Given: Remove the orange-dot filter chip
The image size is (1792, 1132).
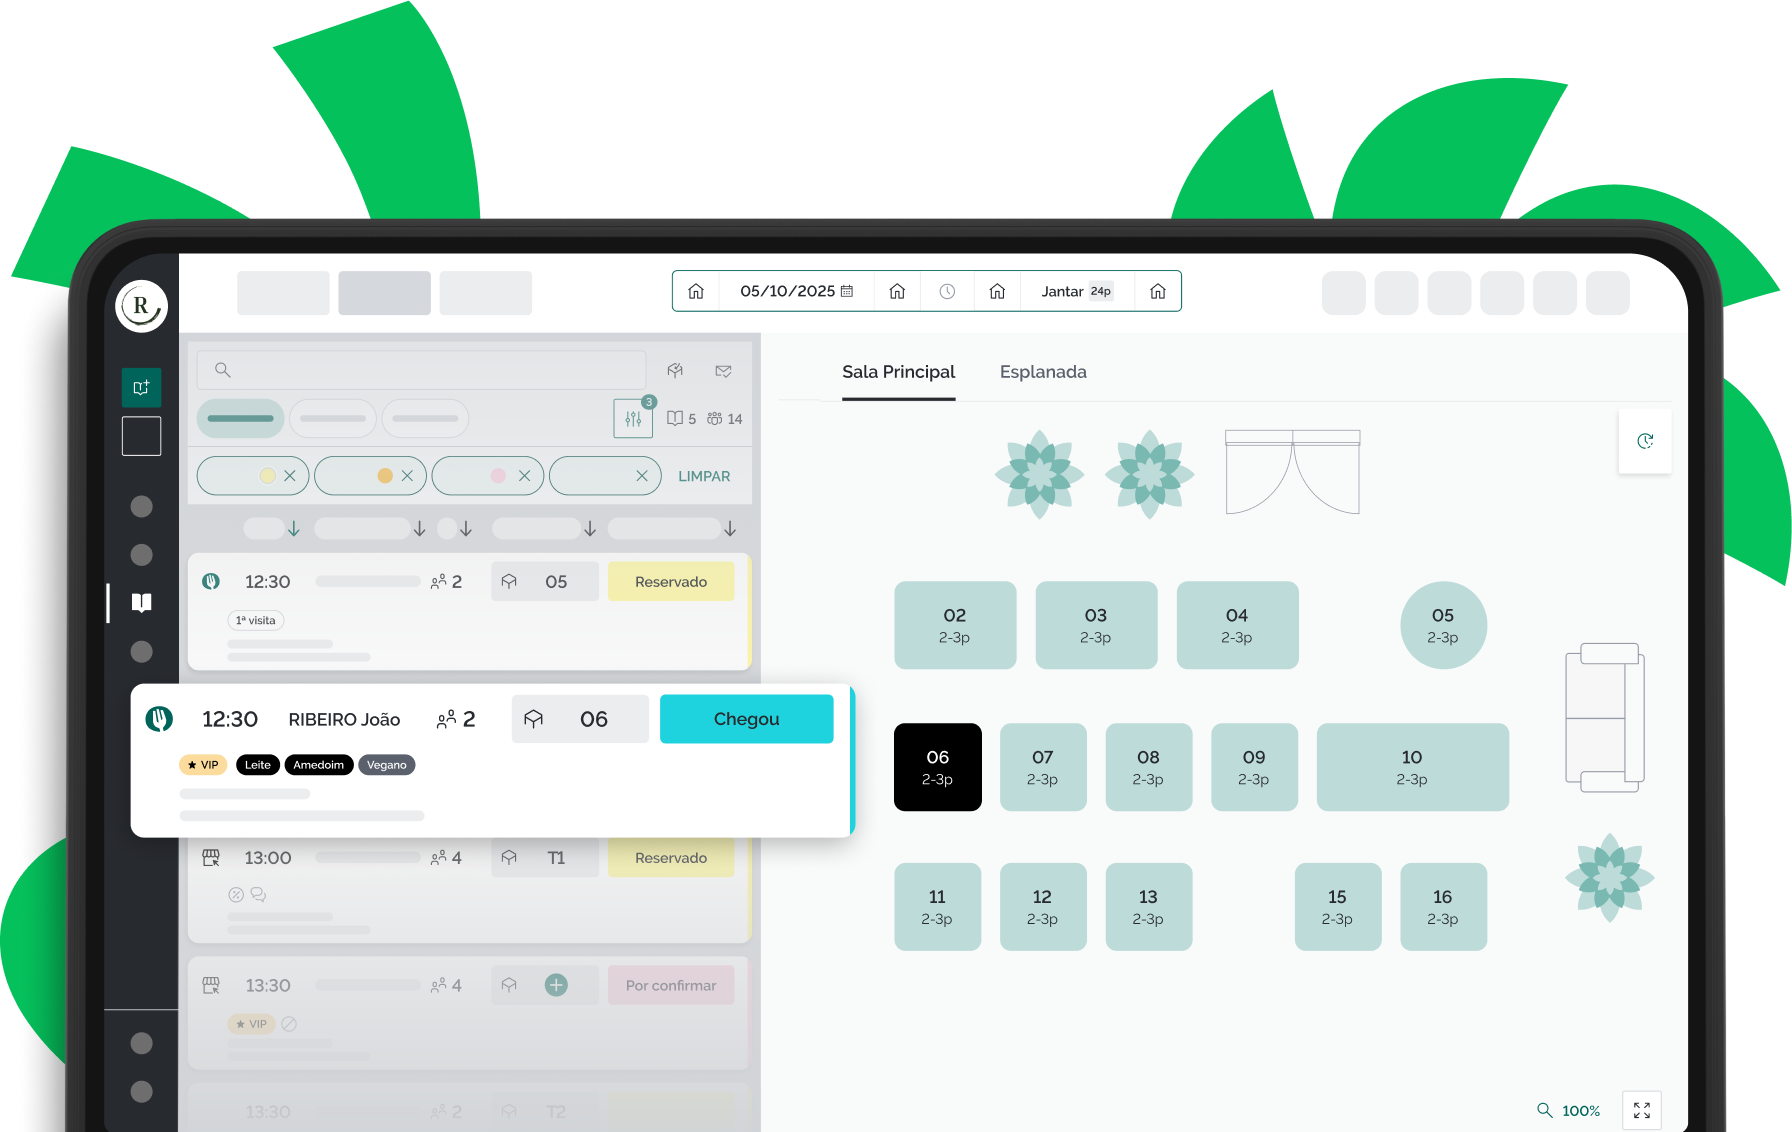Looking at the screenshot, I should [407, 476].
